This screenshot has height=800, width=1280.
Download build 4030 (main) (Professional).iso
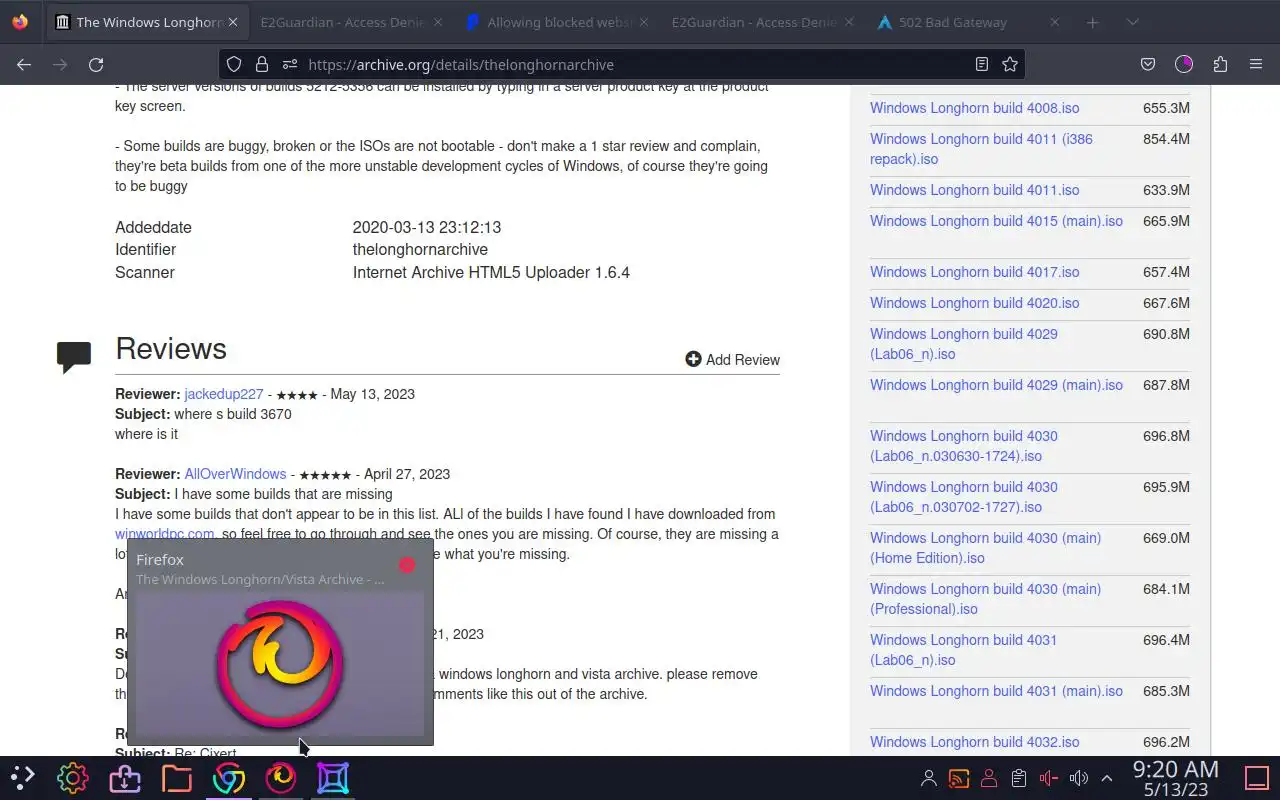(x=985, y=599)
